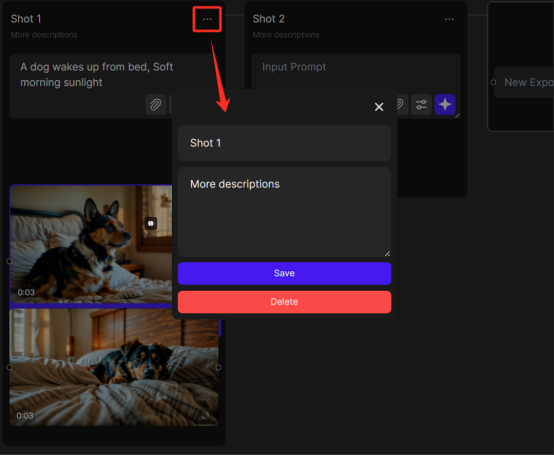Open the sliders settings icon in Shot 2
This screenshot has width=554, height=455.
[x=421, y=105]
